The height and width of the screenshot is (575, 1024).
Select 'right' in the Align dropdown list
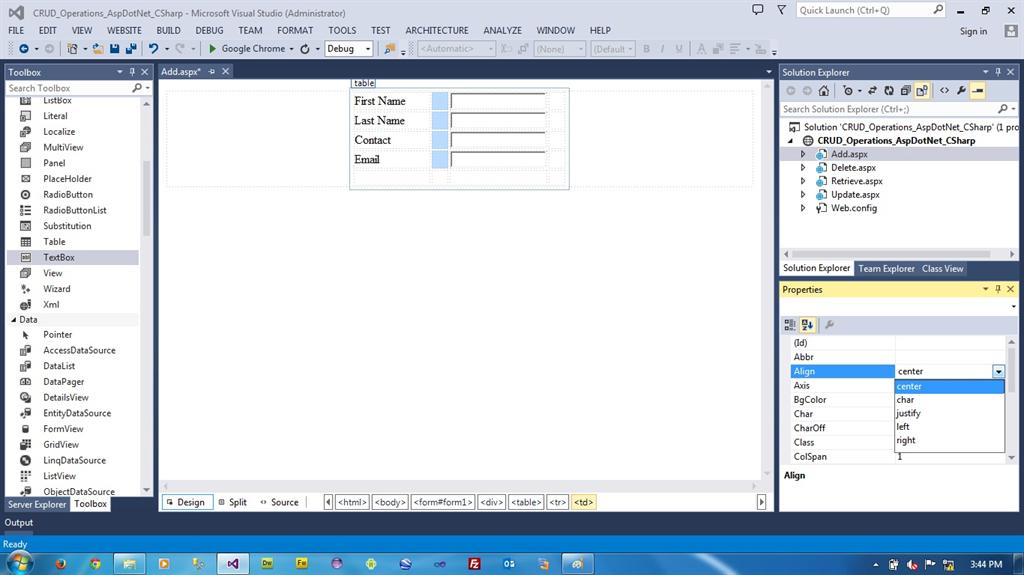click(x=949, y=440)
